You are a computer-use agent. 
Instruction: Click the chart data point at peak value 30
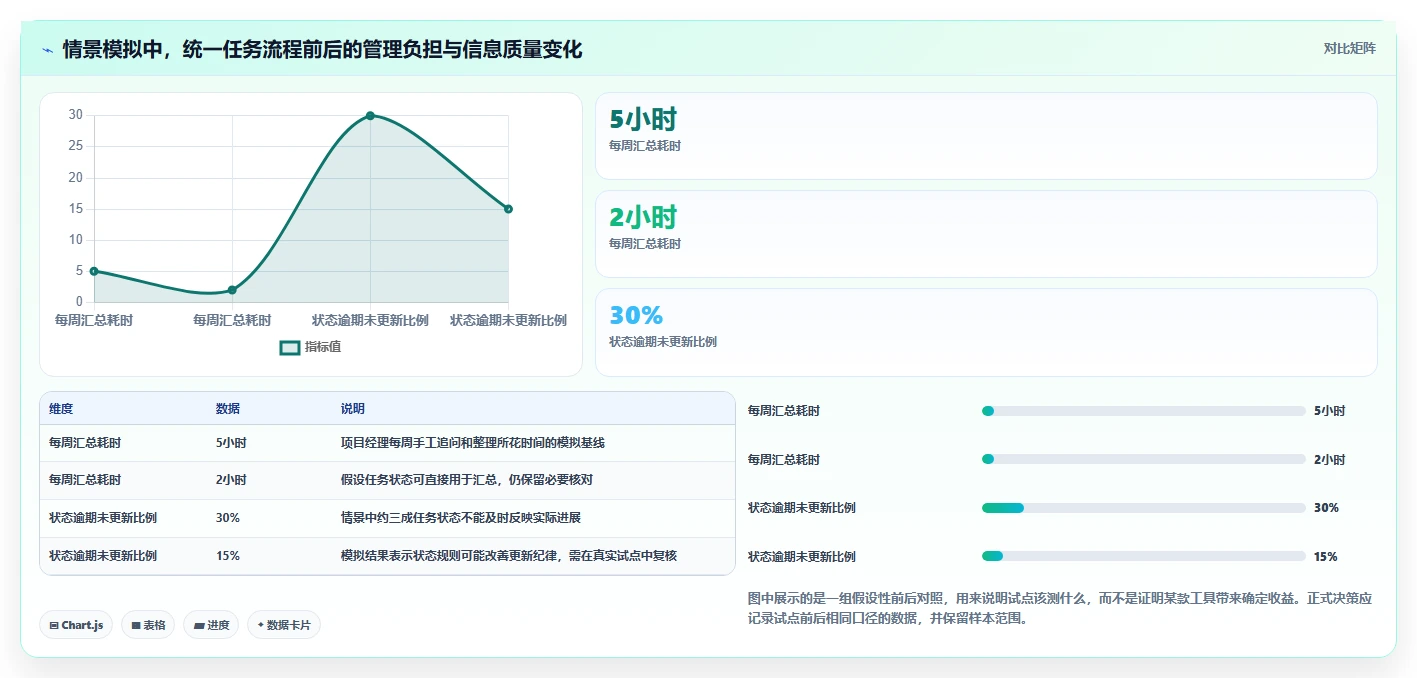coord(370,115)
